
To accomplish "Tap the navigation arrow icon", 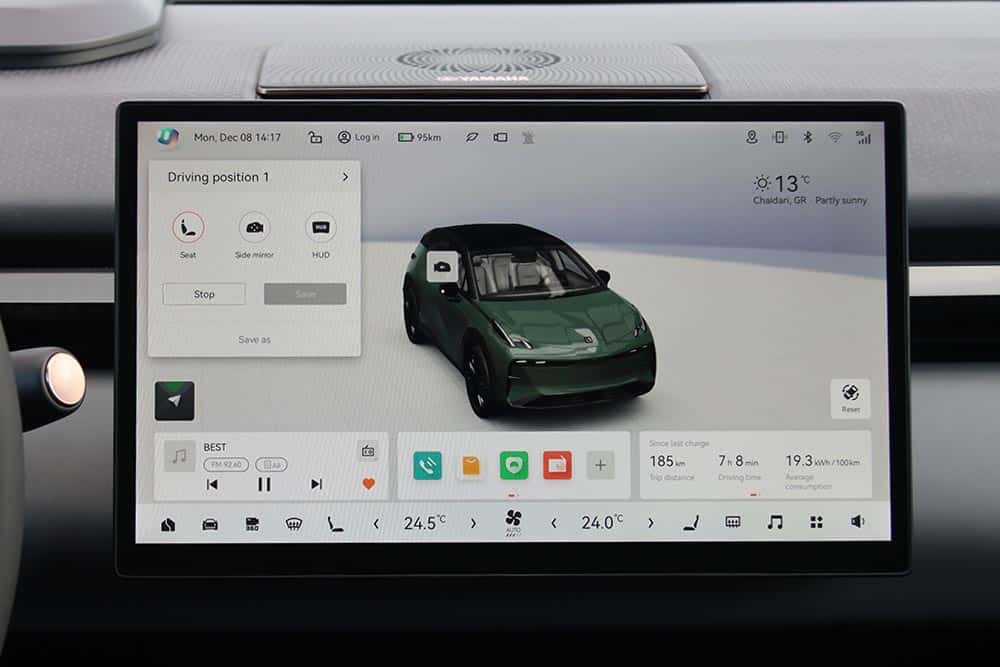I will coord(174,400).
